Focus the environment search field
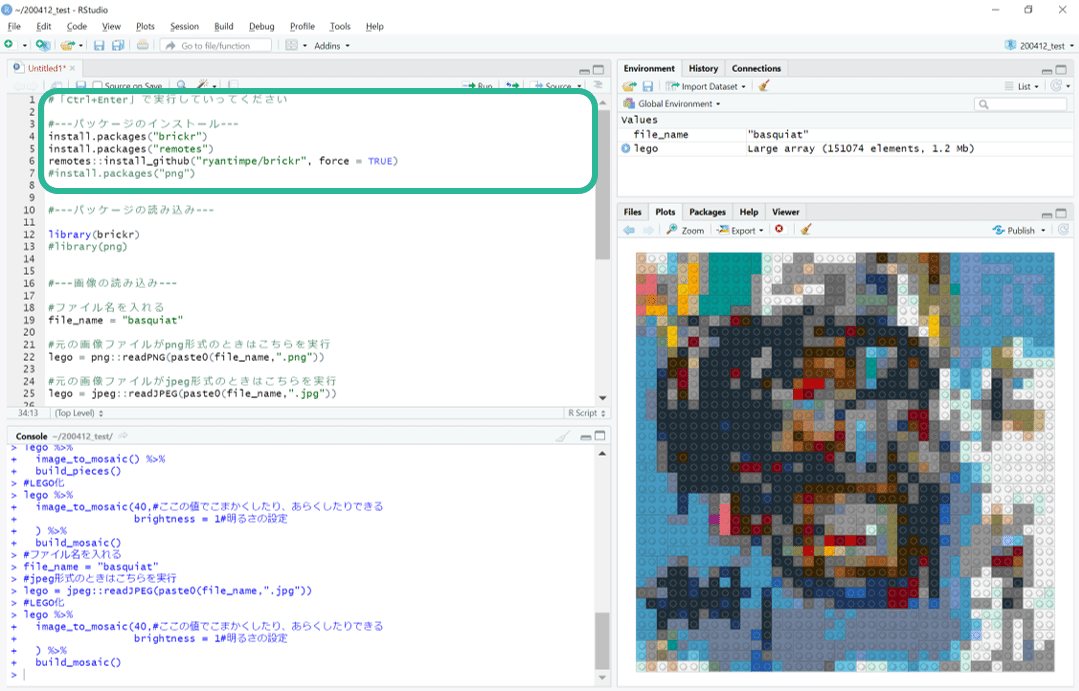 pos(1021,104)
